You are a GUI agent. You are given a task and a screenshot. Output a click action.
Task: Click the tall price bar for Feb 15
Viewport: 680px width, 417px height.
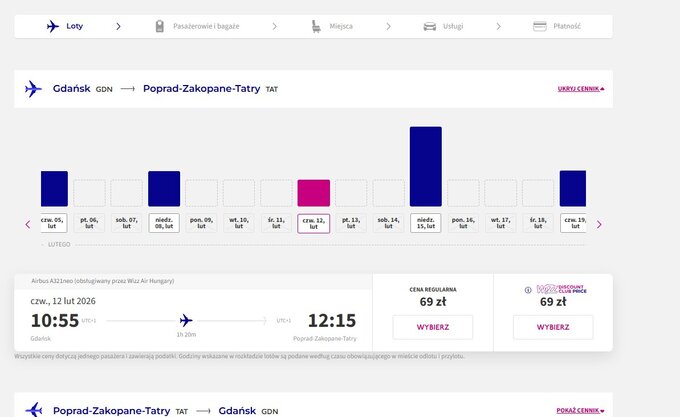pos(425,166)
